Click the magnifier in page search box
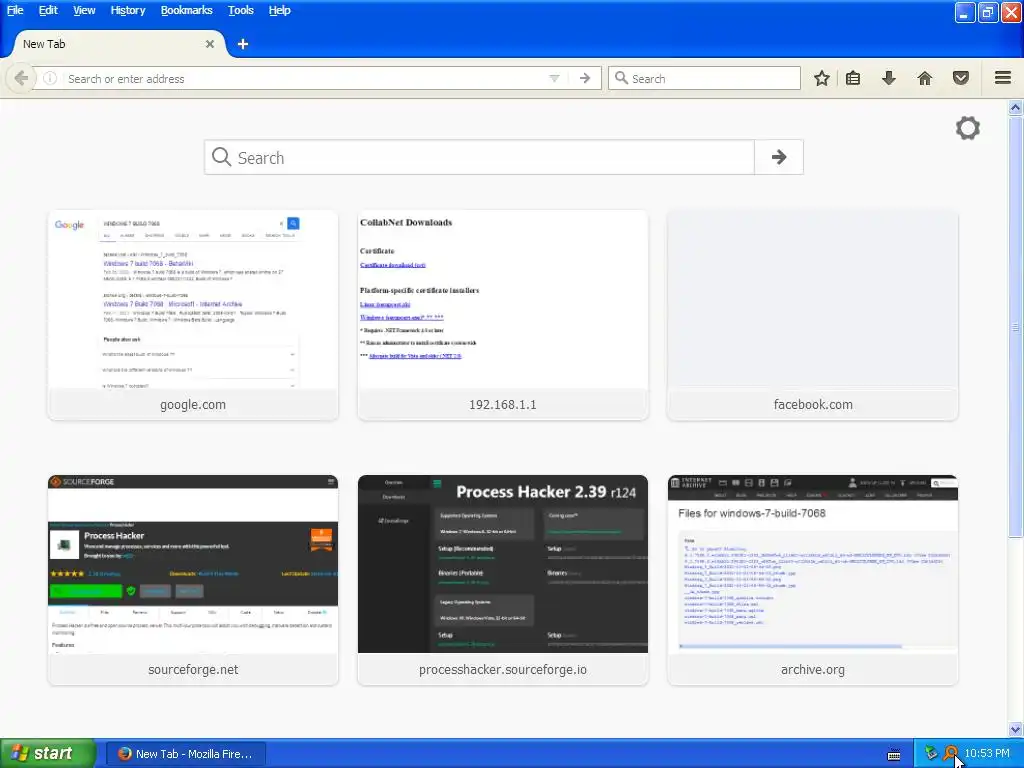The width and height of the screenshot is (1024, 768). (222, 157)
